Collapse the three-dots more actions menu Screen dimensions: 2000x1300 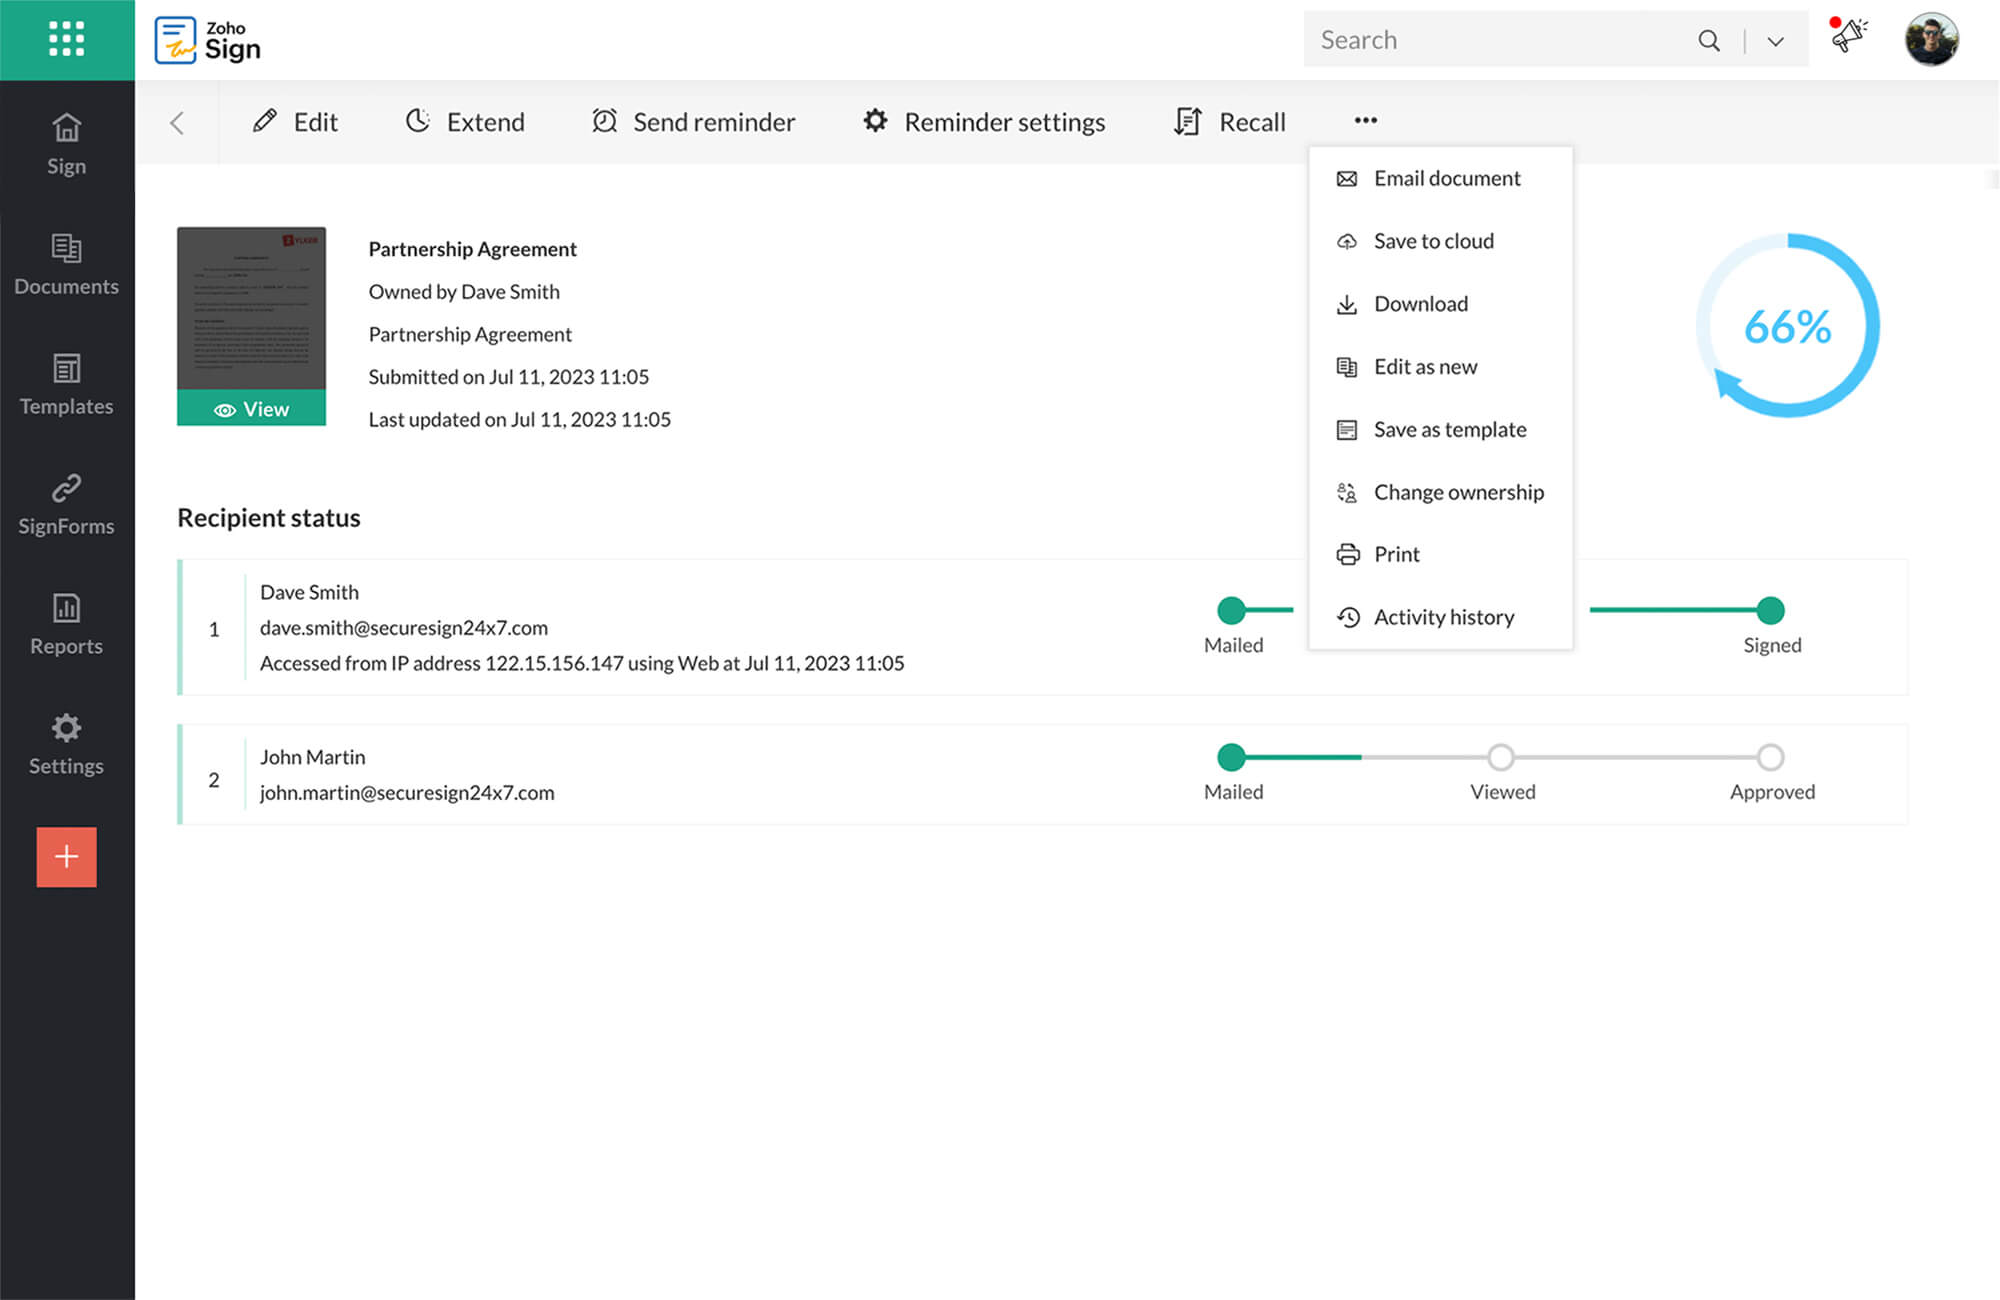[1365, 120]
